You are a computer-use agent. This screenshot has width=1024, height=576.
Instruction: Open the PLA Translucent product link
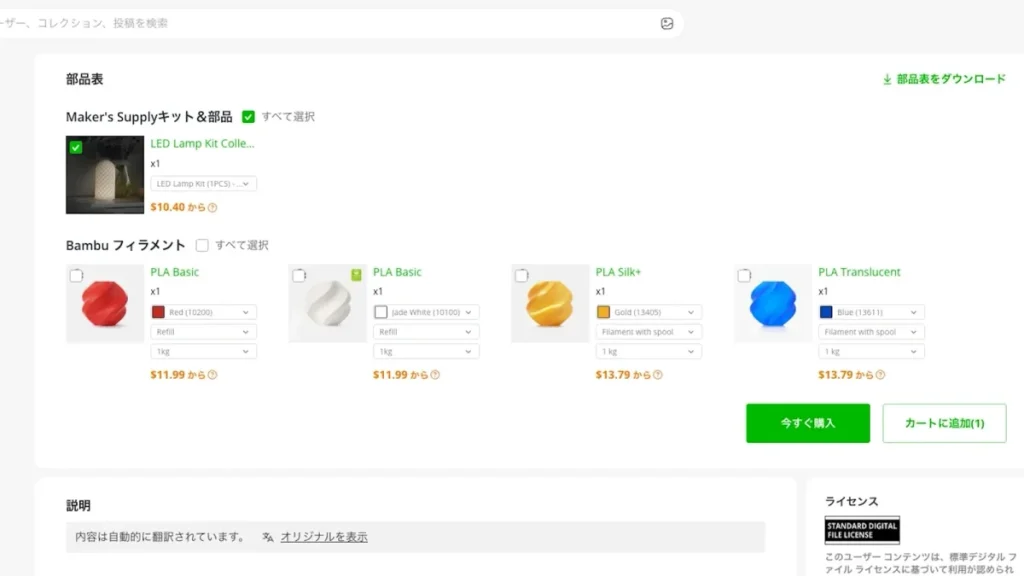coord(859,272)
